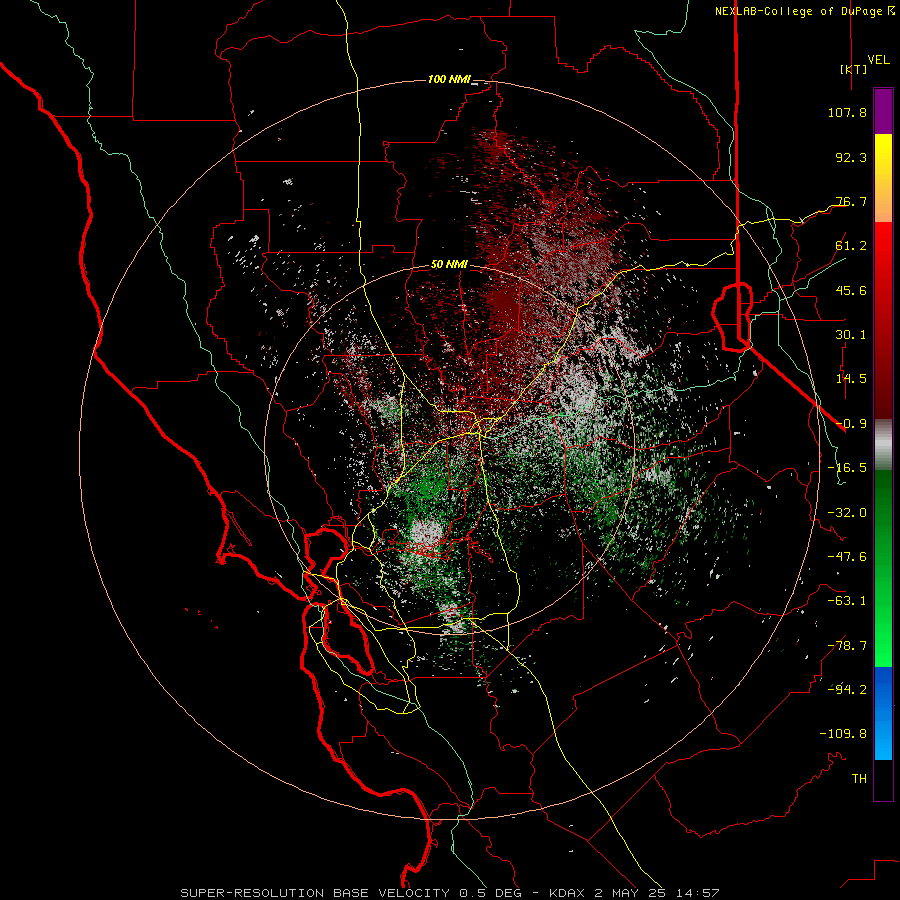Click the [KT] units label

coord(853,69)
